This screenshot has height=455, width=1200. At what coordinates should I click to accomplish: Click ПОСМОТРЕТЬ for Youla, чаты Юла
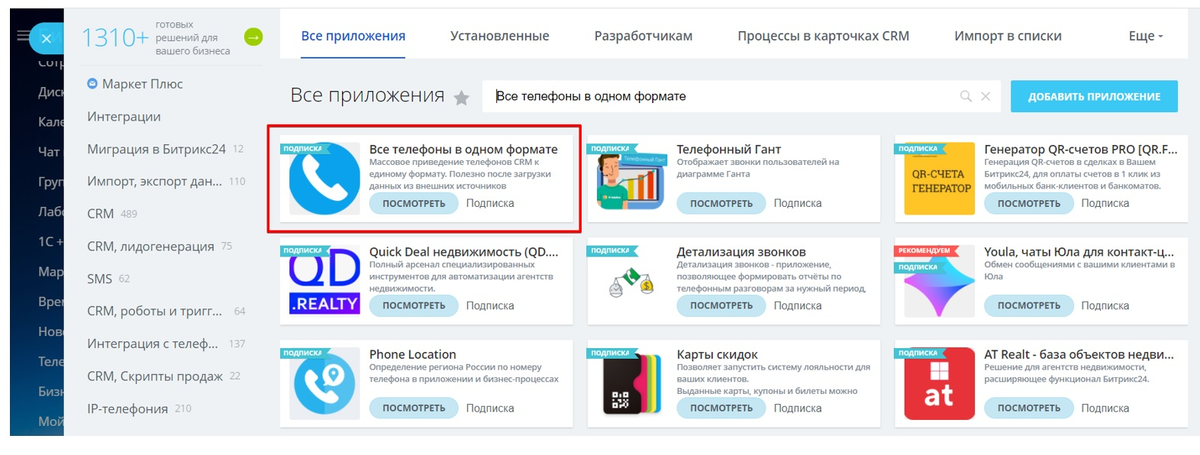[x=1028, y=306]
